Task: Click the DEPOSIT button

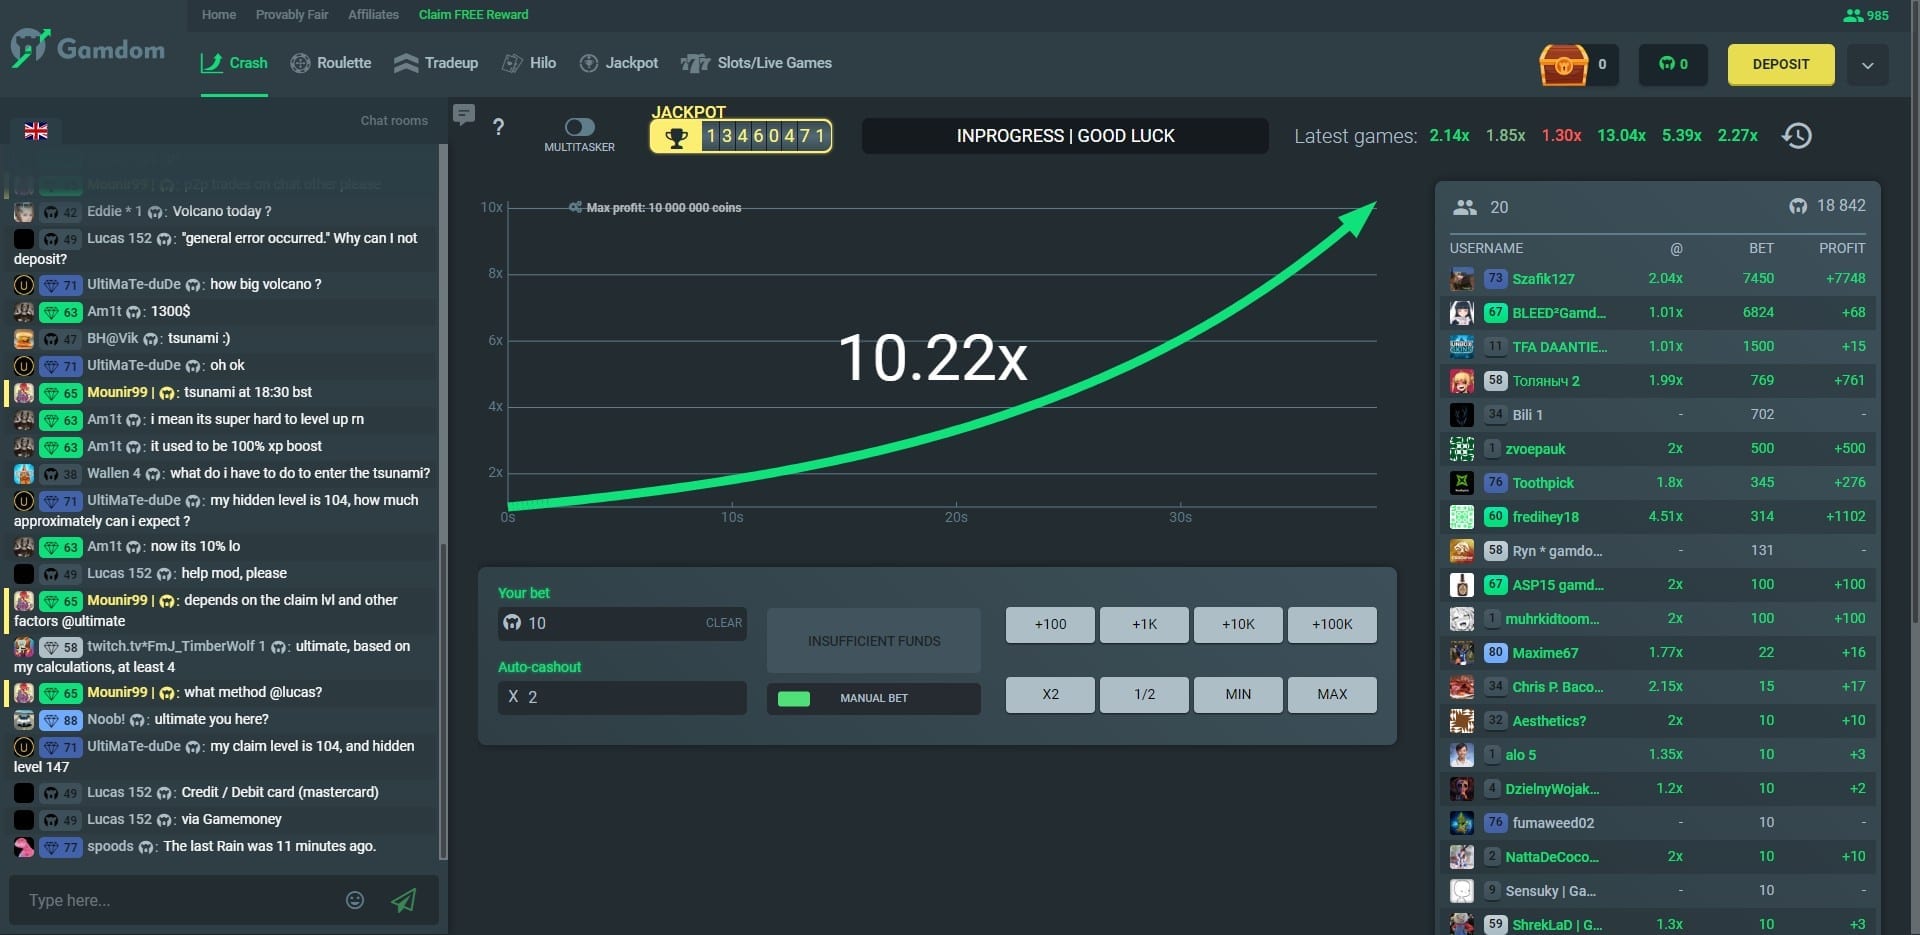Action: click(1780, 64)
